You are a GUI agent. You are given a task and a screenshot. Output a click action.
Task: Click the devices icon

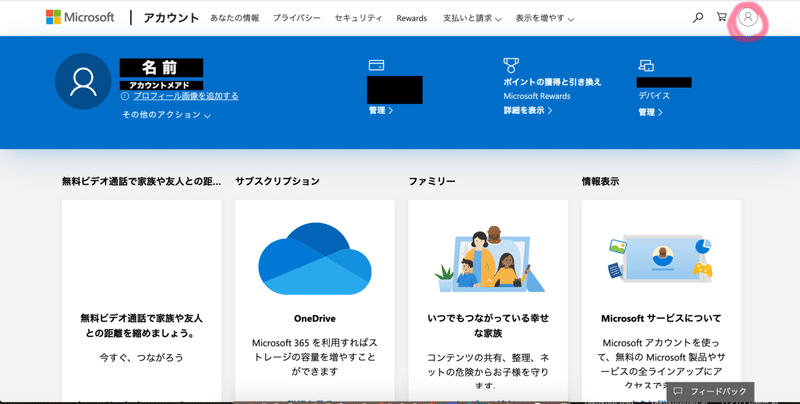pyautogui.click(x=646, y=65)
